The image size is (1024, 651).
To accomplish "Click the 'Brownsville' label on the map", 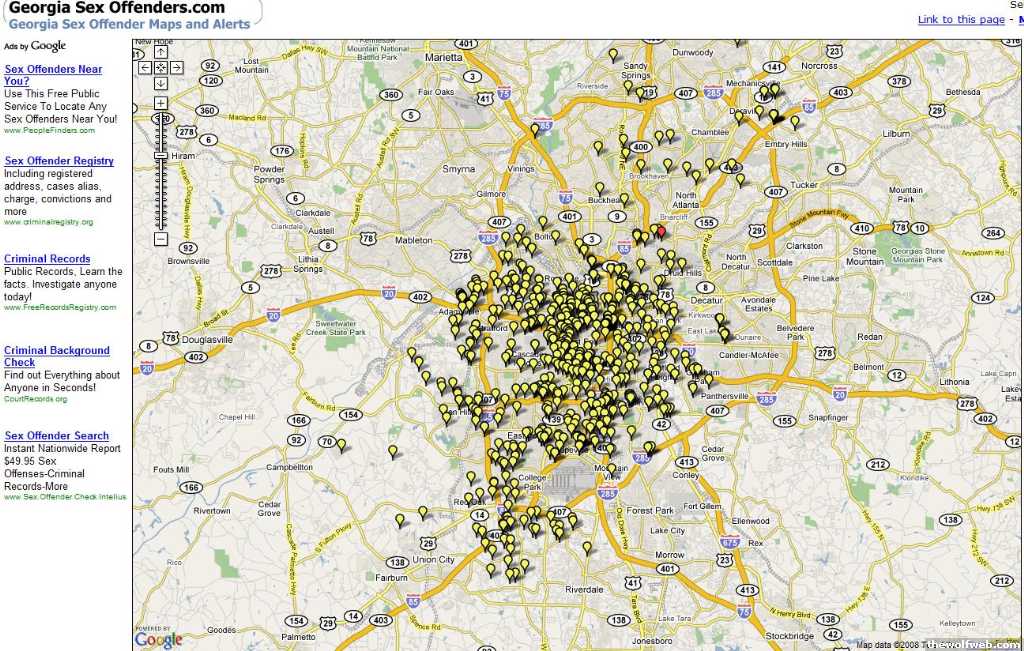I will pos(189,261).
